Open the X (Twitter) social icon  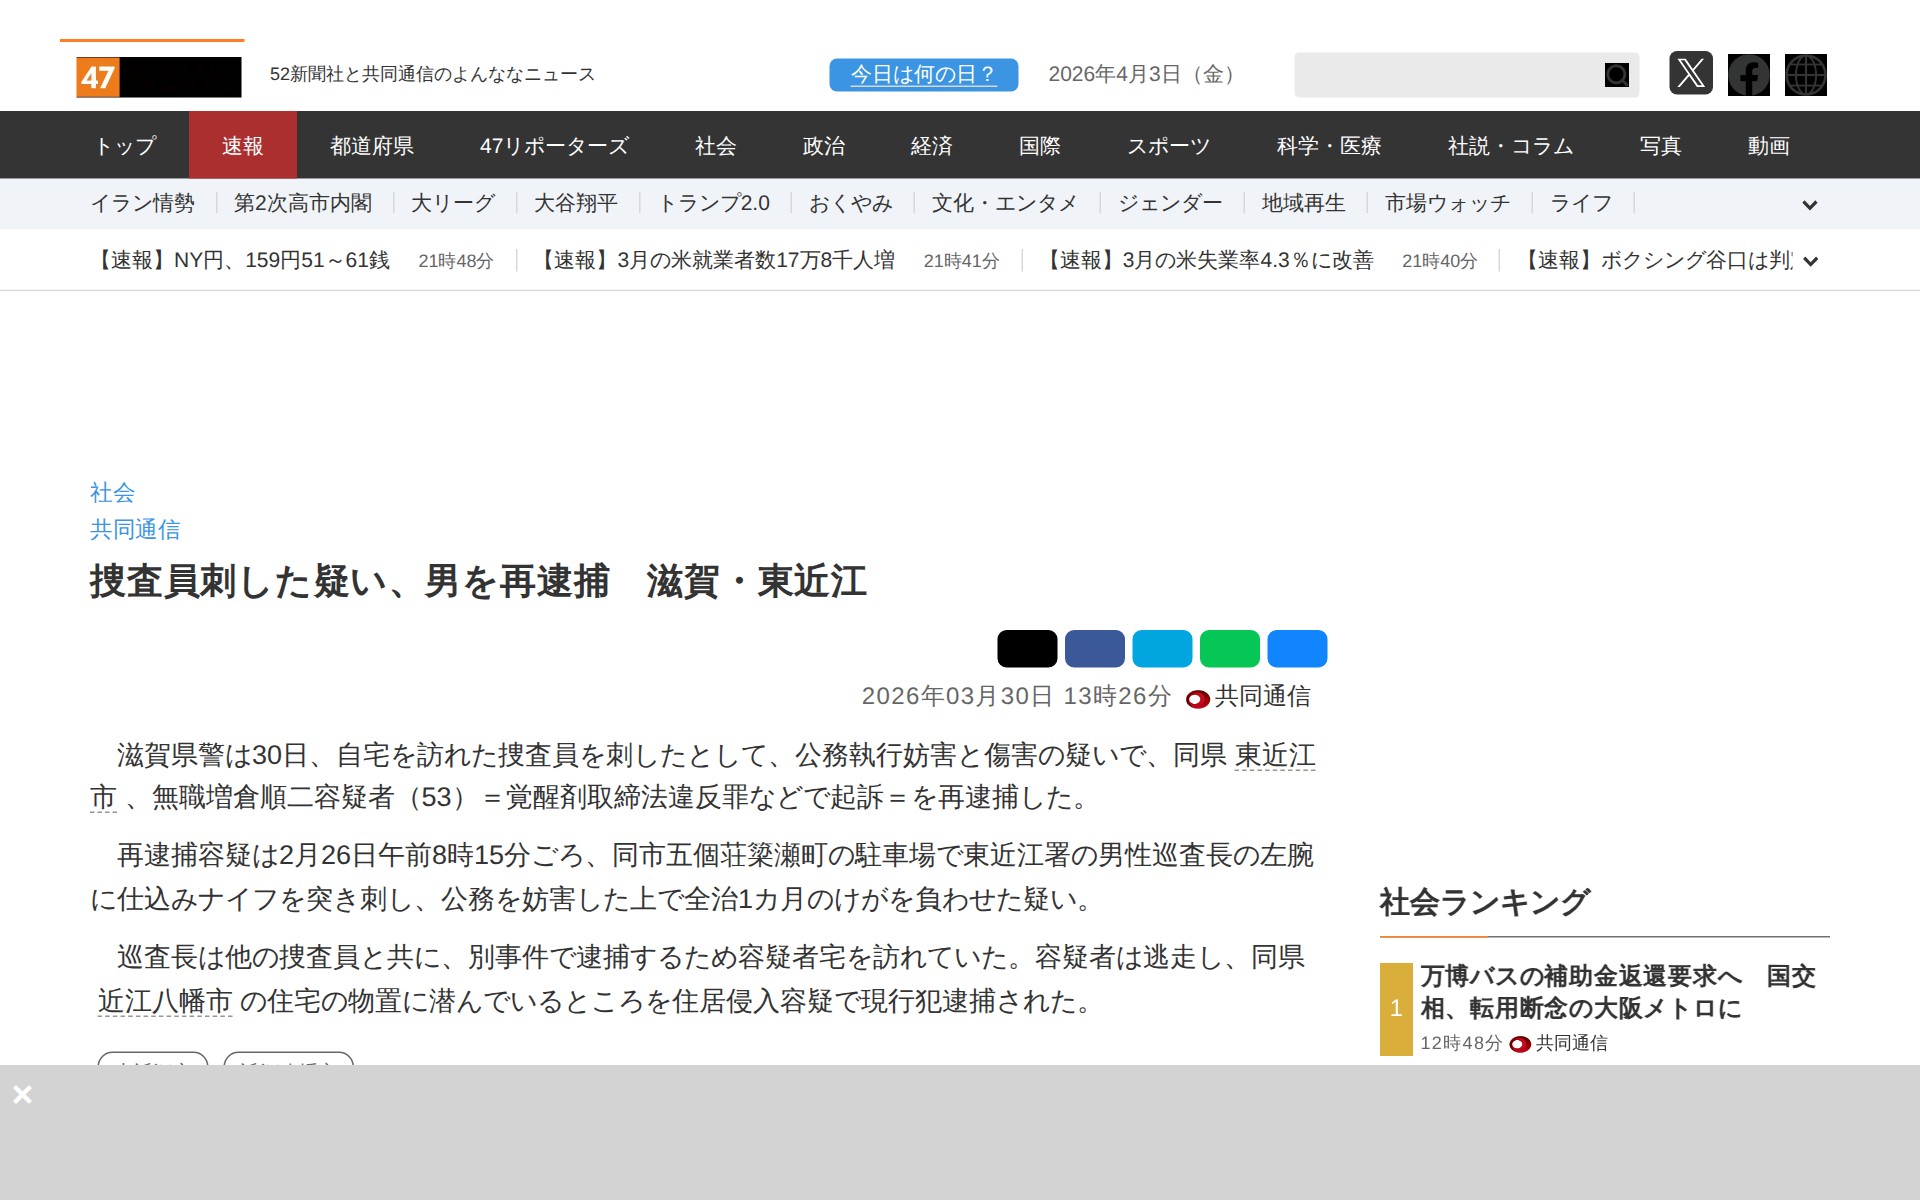1690,74
